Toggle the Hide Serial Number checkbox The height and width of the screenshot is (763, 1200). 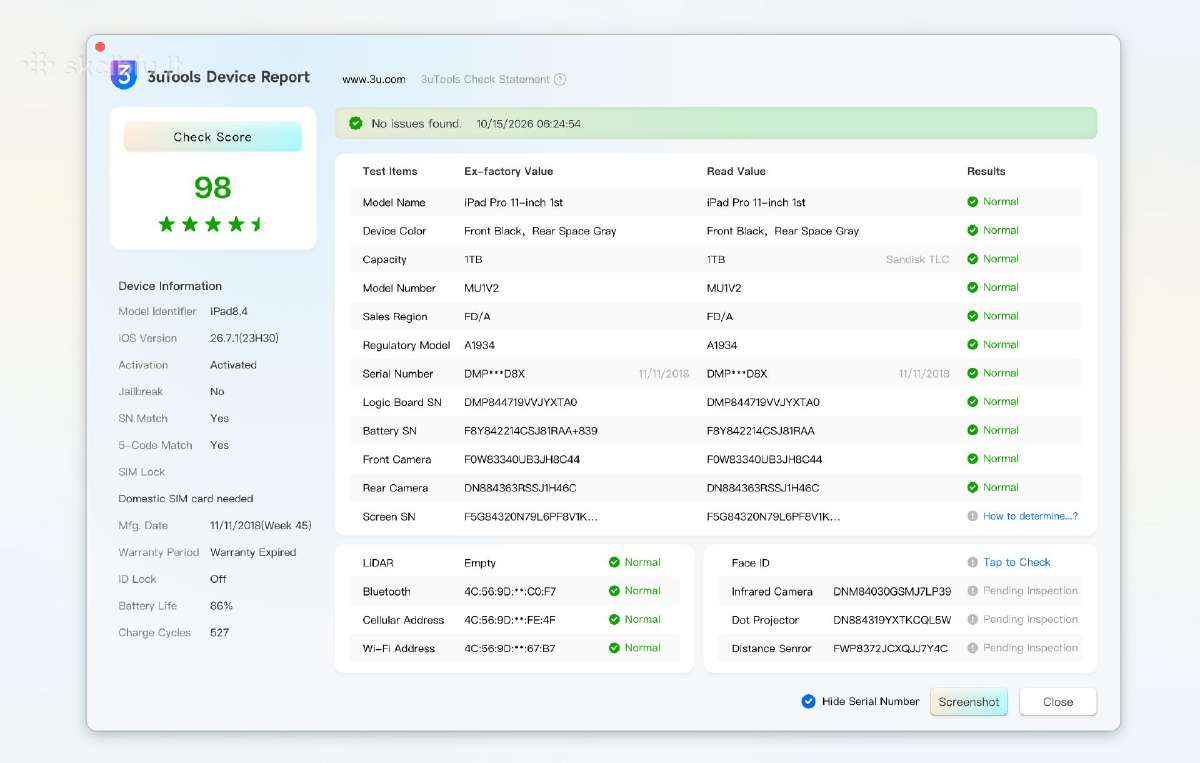tap(808, 702)
